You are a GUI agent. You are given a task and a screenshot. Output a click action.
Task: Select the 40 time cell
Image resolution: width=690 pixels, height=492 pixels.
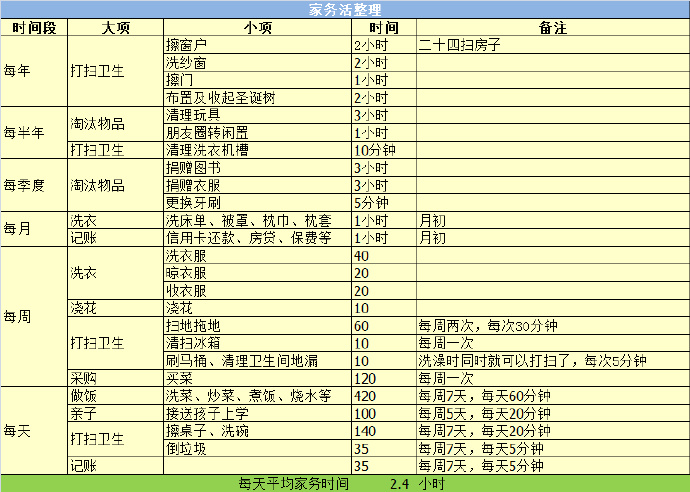(384, 255)
